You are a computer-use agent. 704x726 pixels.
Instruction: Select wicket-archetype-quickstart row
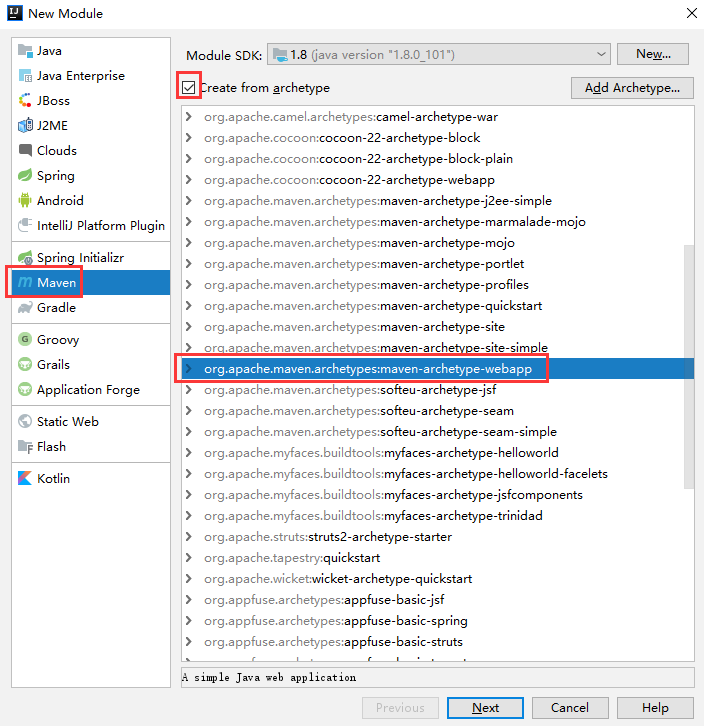coord(438,579)
